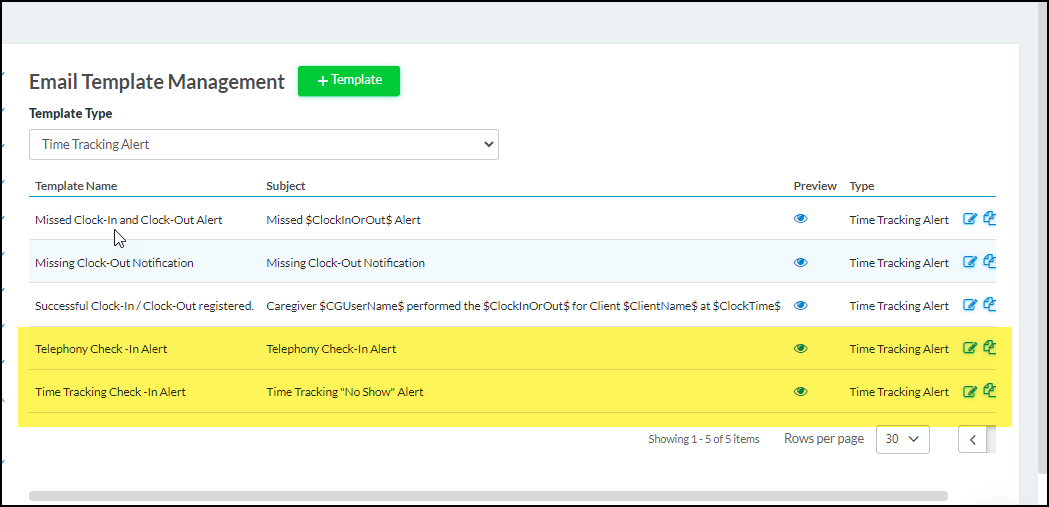
Task: Copy the Telephony Check-In Alert template
Action: (989, 349)
